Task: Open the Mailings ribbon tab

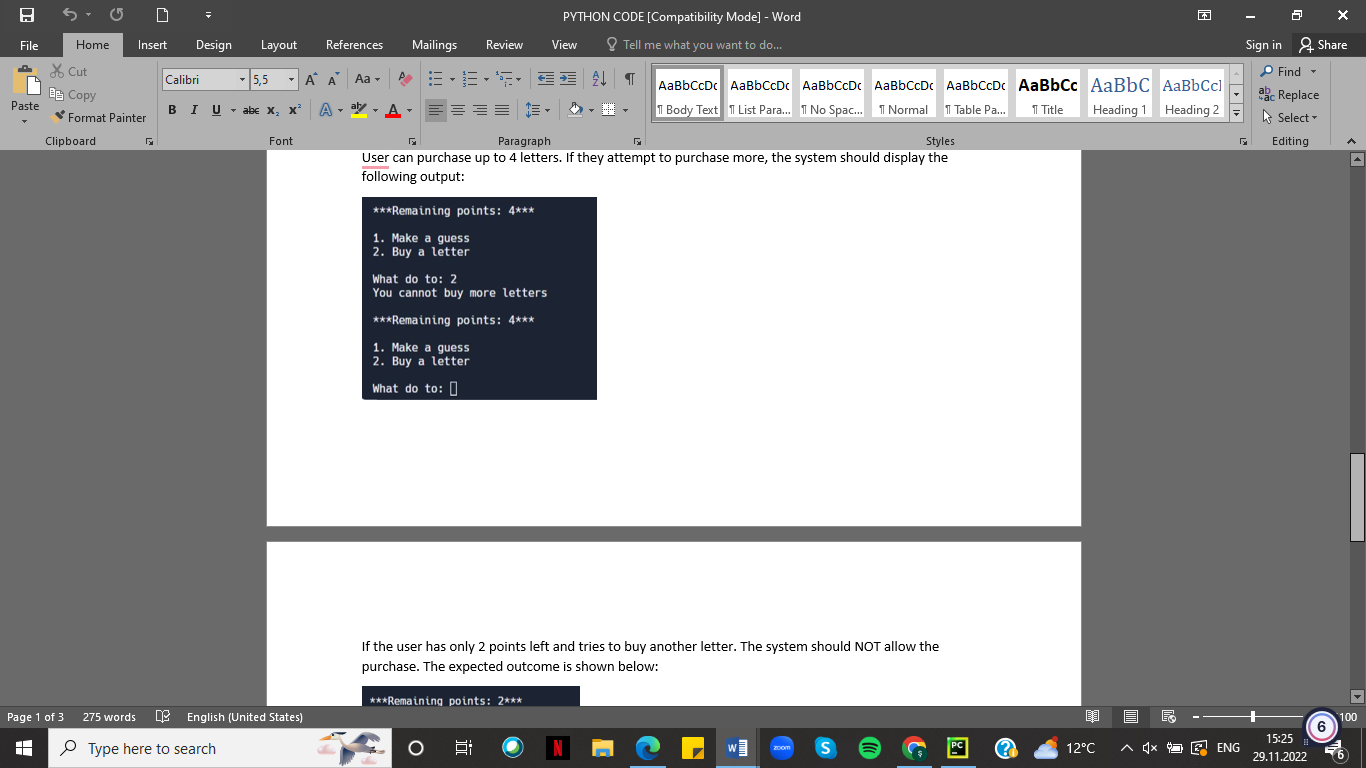Action: pos(434,44)
